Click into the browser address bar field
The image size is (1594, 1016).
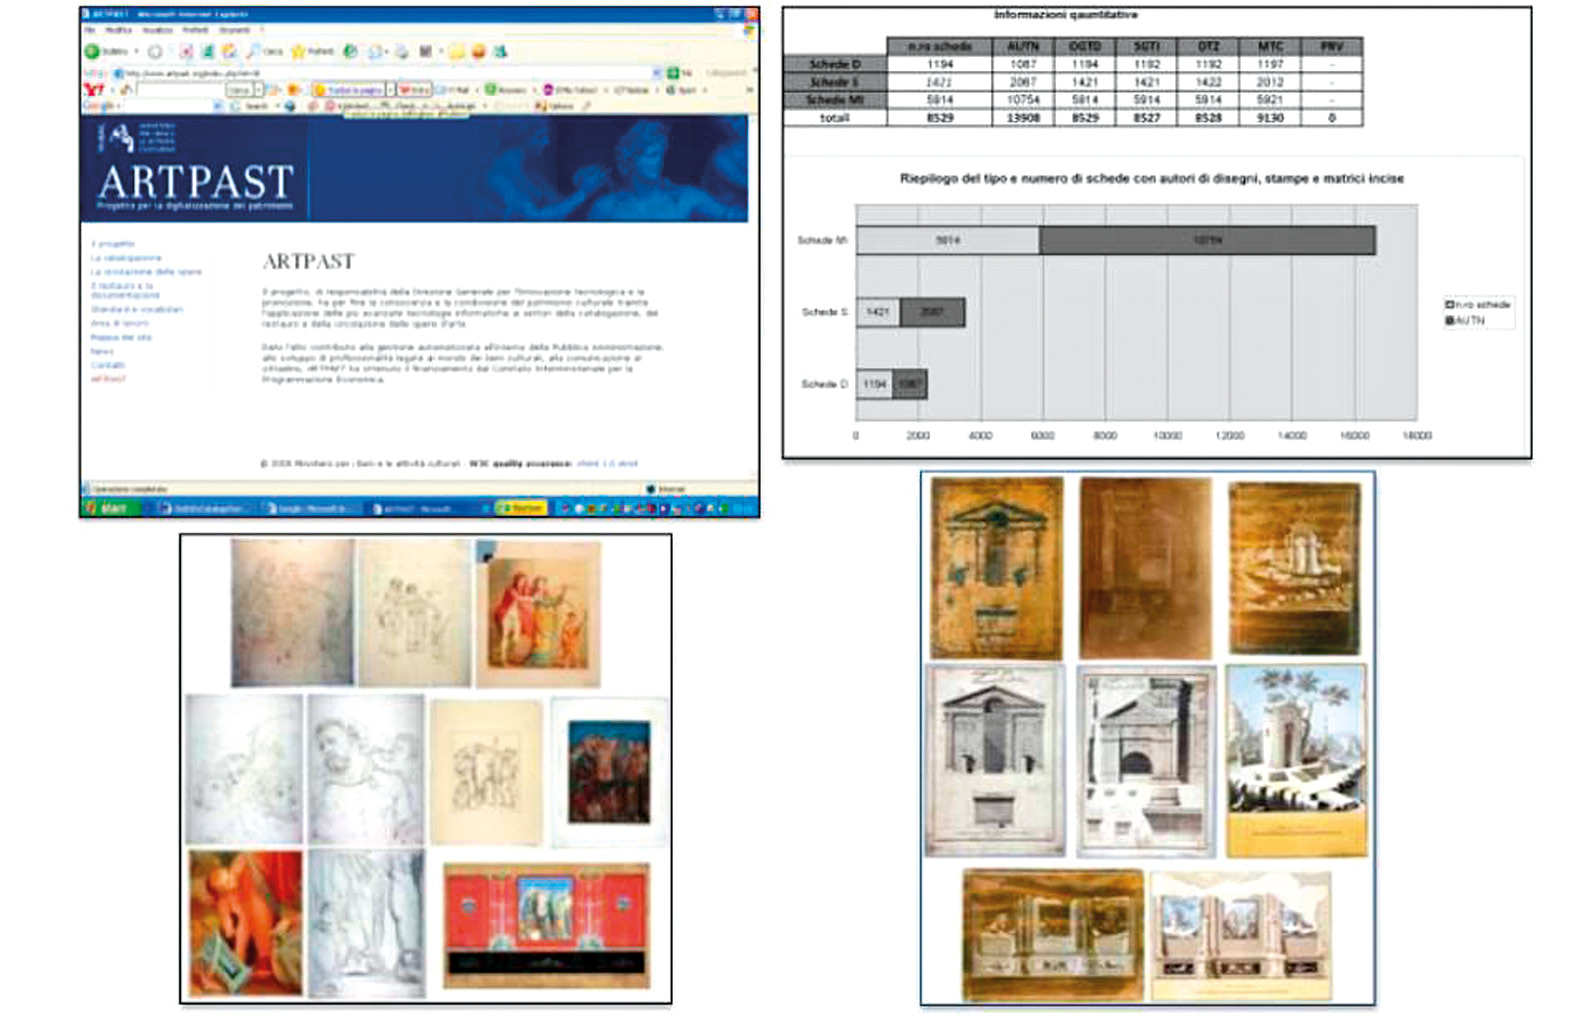[x=382, y=73]
